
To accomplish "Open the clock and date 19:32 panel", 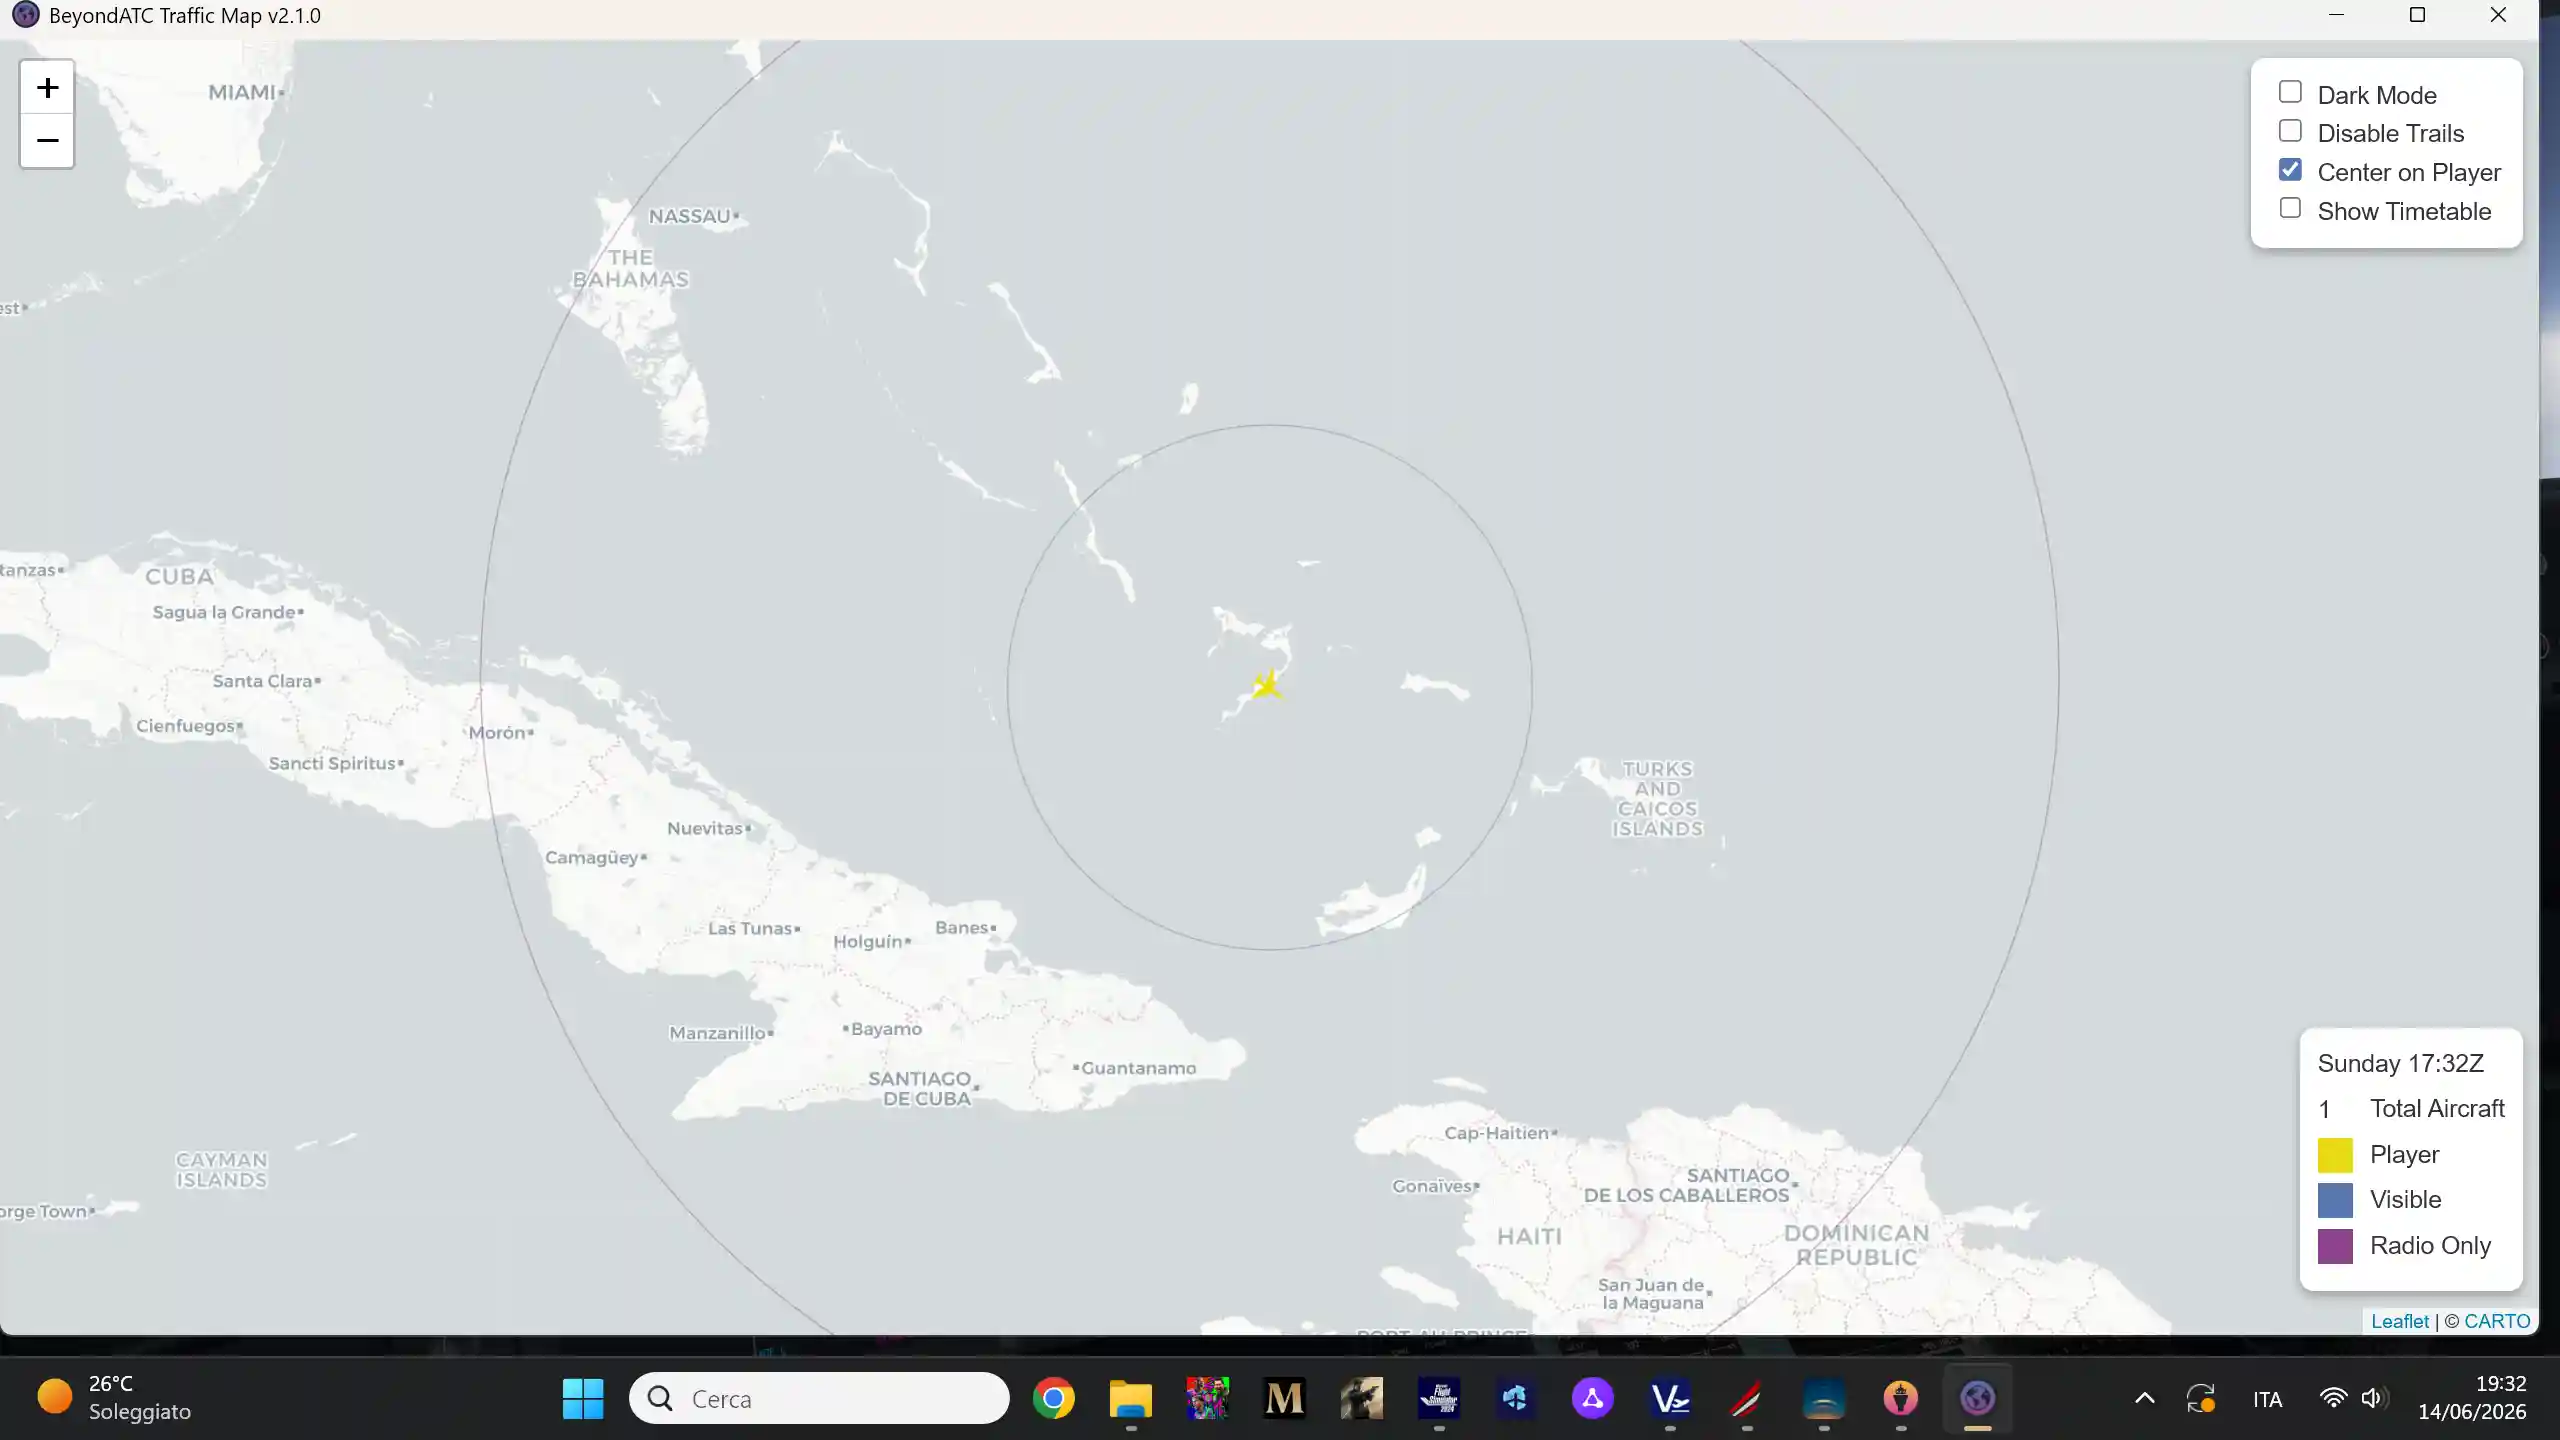I will [2472, 1398].
